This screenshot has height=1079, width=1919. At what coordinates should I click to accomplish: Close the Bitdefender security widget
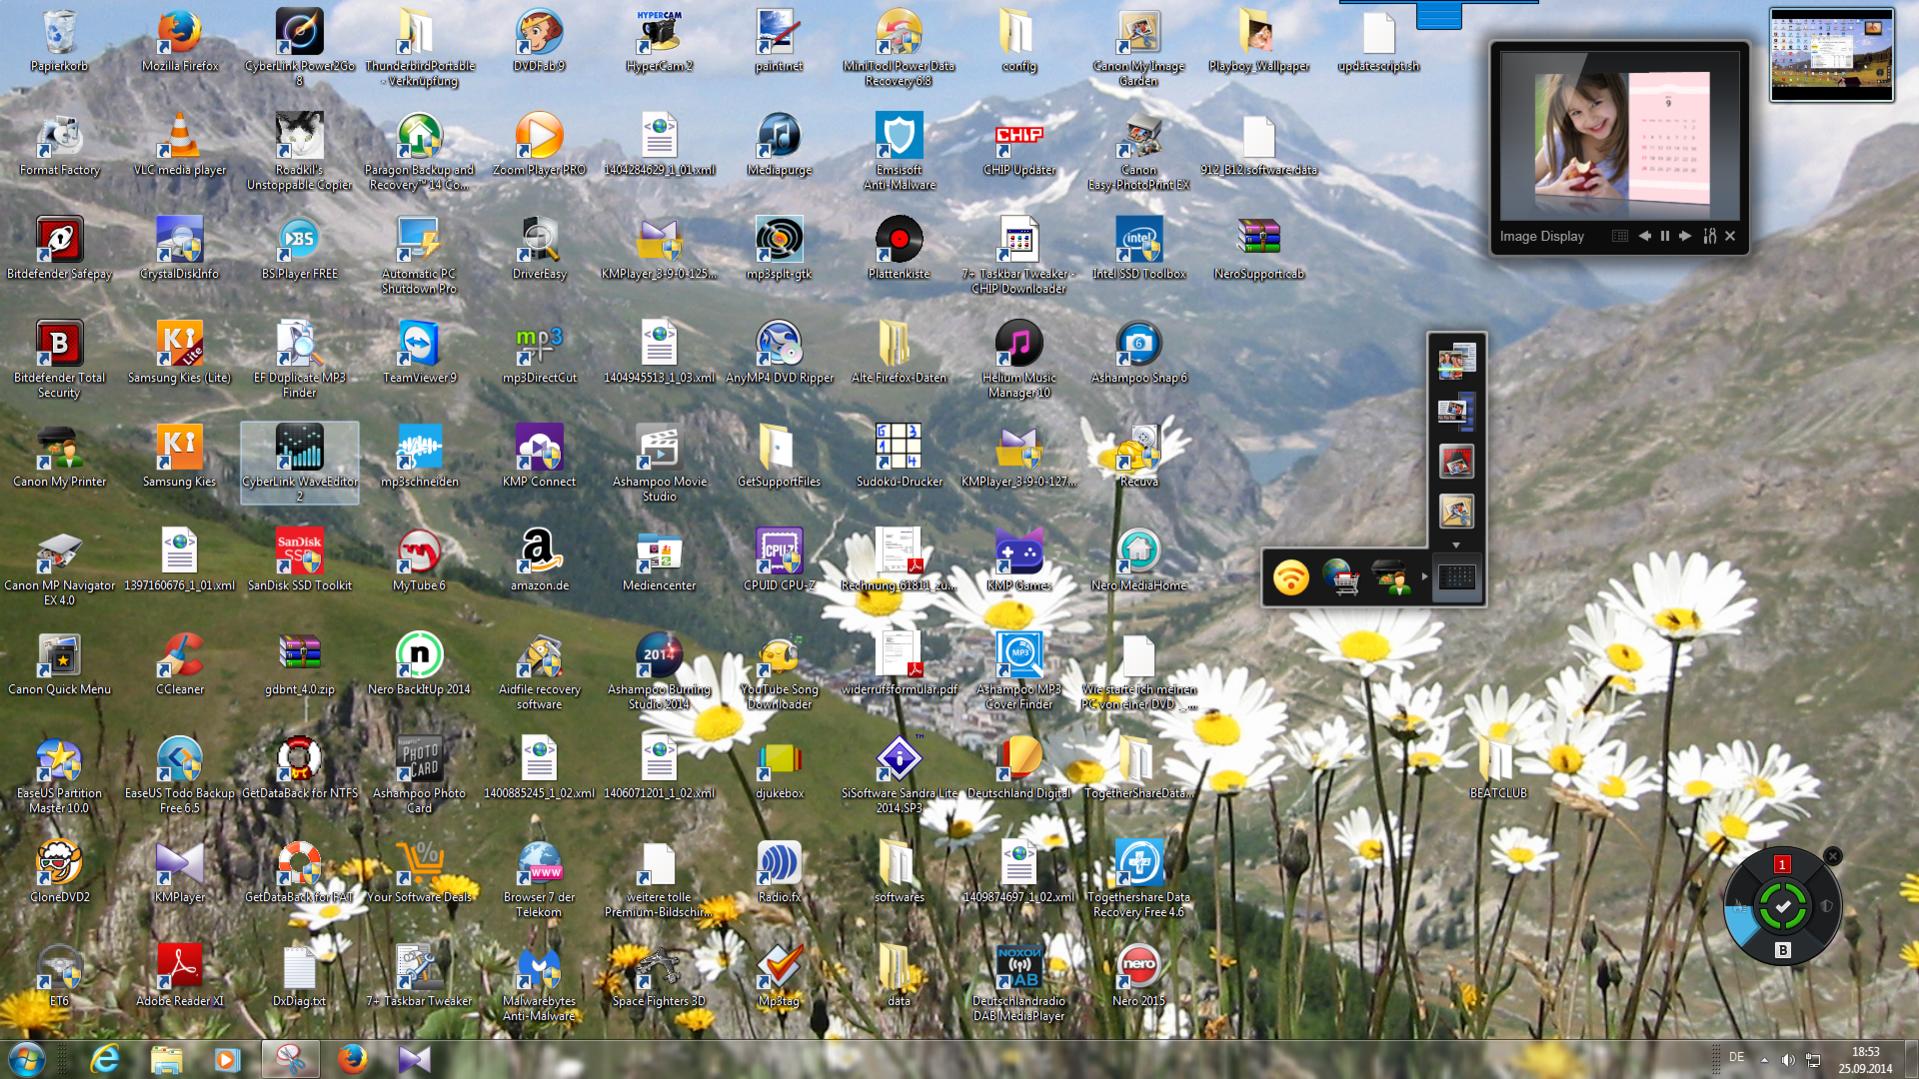point(1832,856)
